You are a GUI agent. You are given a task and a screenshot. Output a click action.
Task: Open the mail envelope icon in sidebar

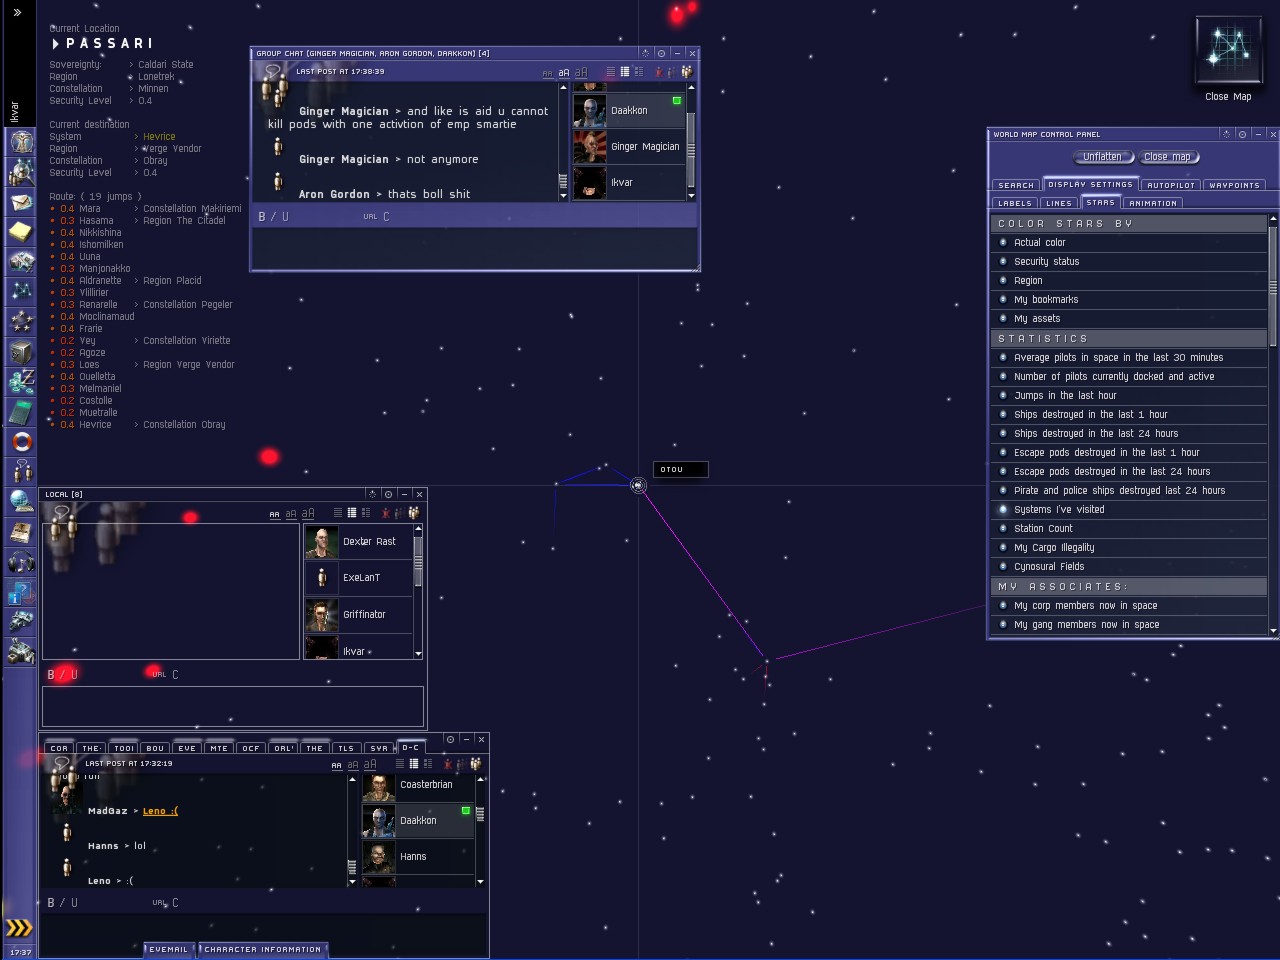pos(21,202)
